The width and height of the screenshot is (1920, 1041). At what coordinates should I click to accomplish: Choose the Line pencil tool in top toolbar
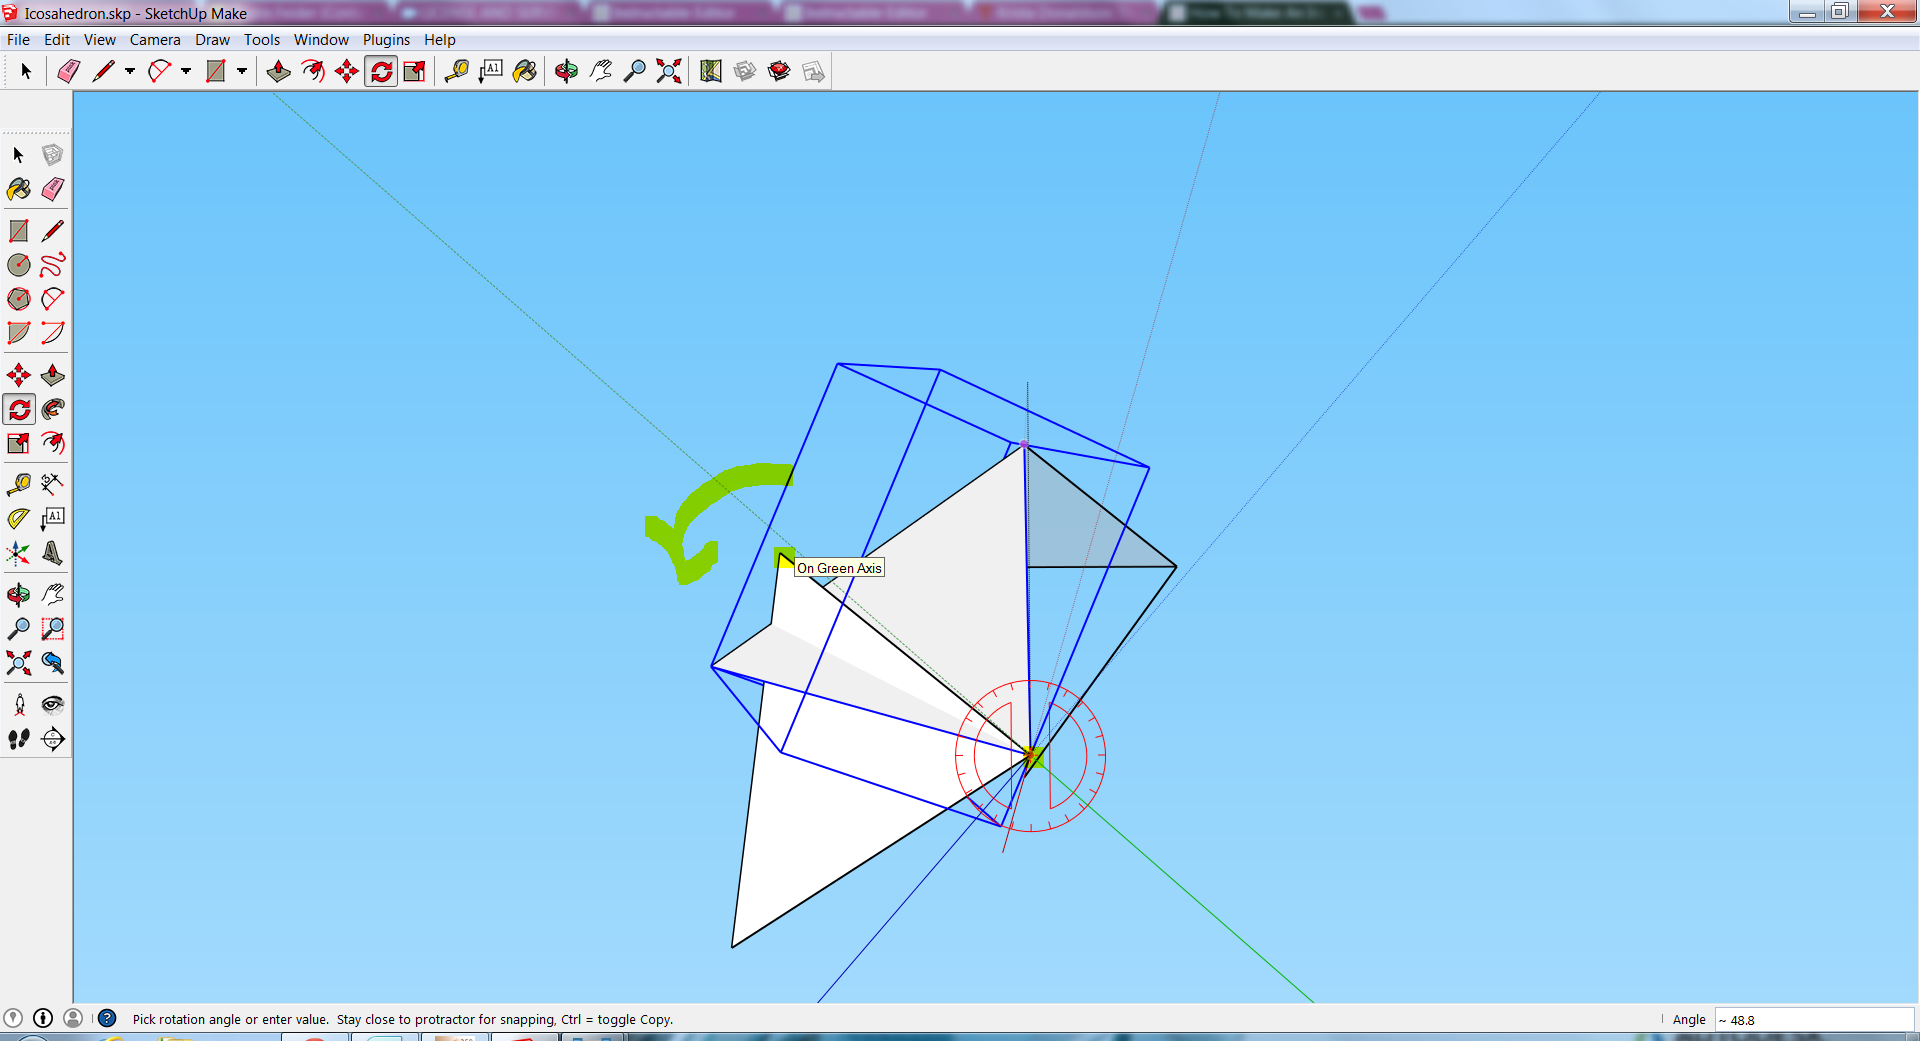point(103,71)
